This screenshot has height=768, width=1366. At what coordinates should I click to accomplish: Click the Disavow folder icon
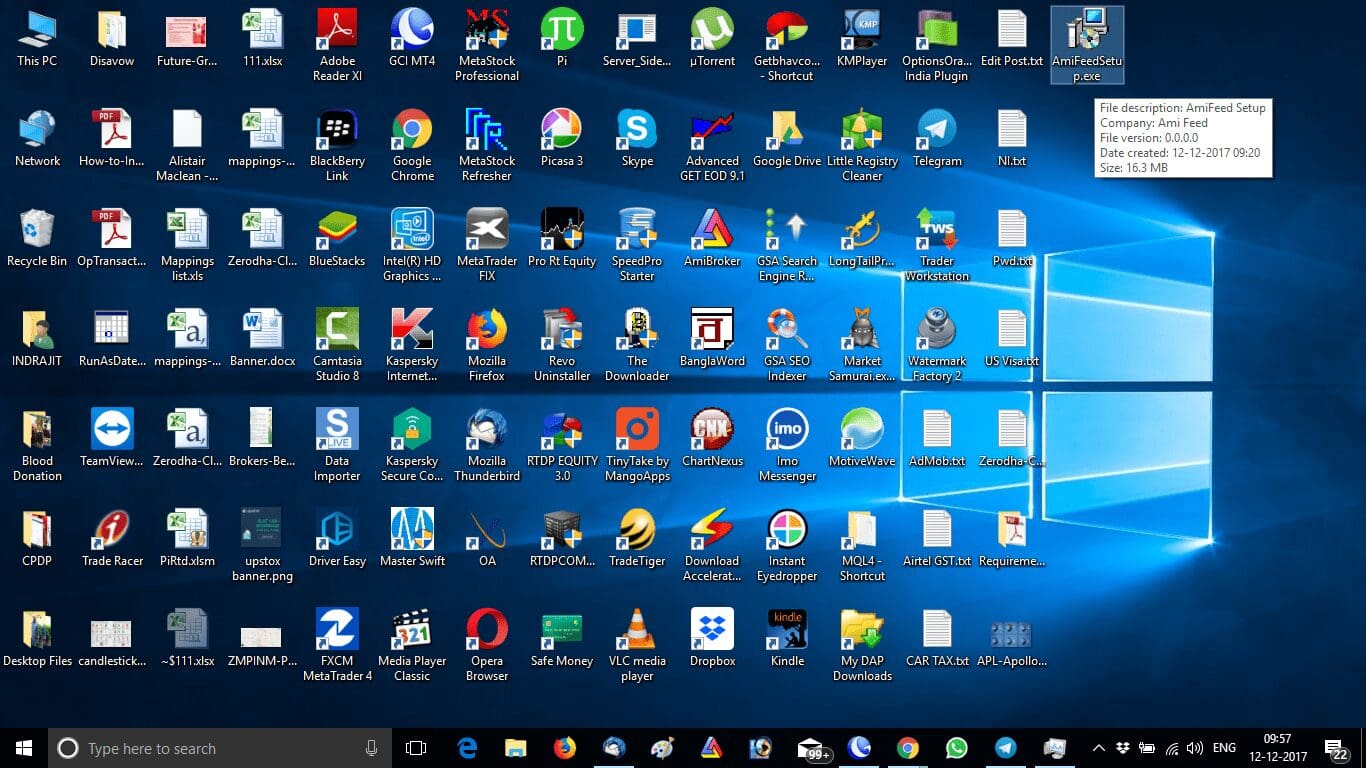(x=112, y=38)
